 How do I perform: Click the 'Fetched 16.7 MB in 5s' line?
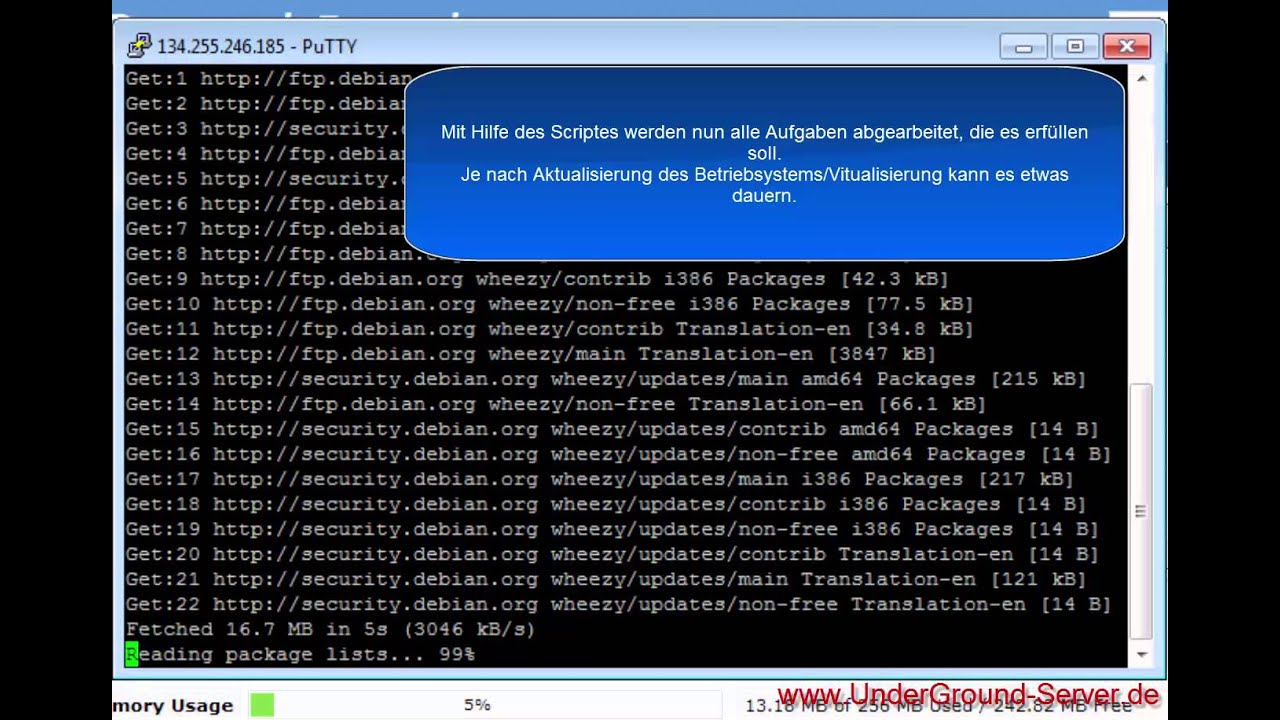click(x=331, y=629)
